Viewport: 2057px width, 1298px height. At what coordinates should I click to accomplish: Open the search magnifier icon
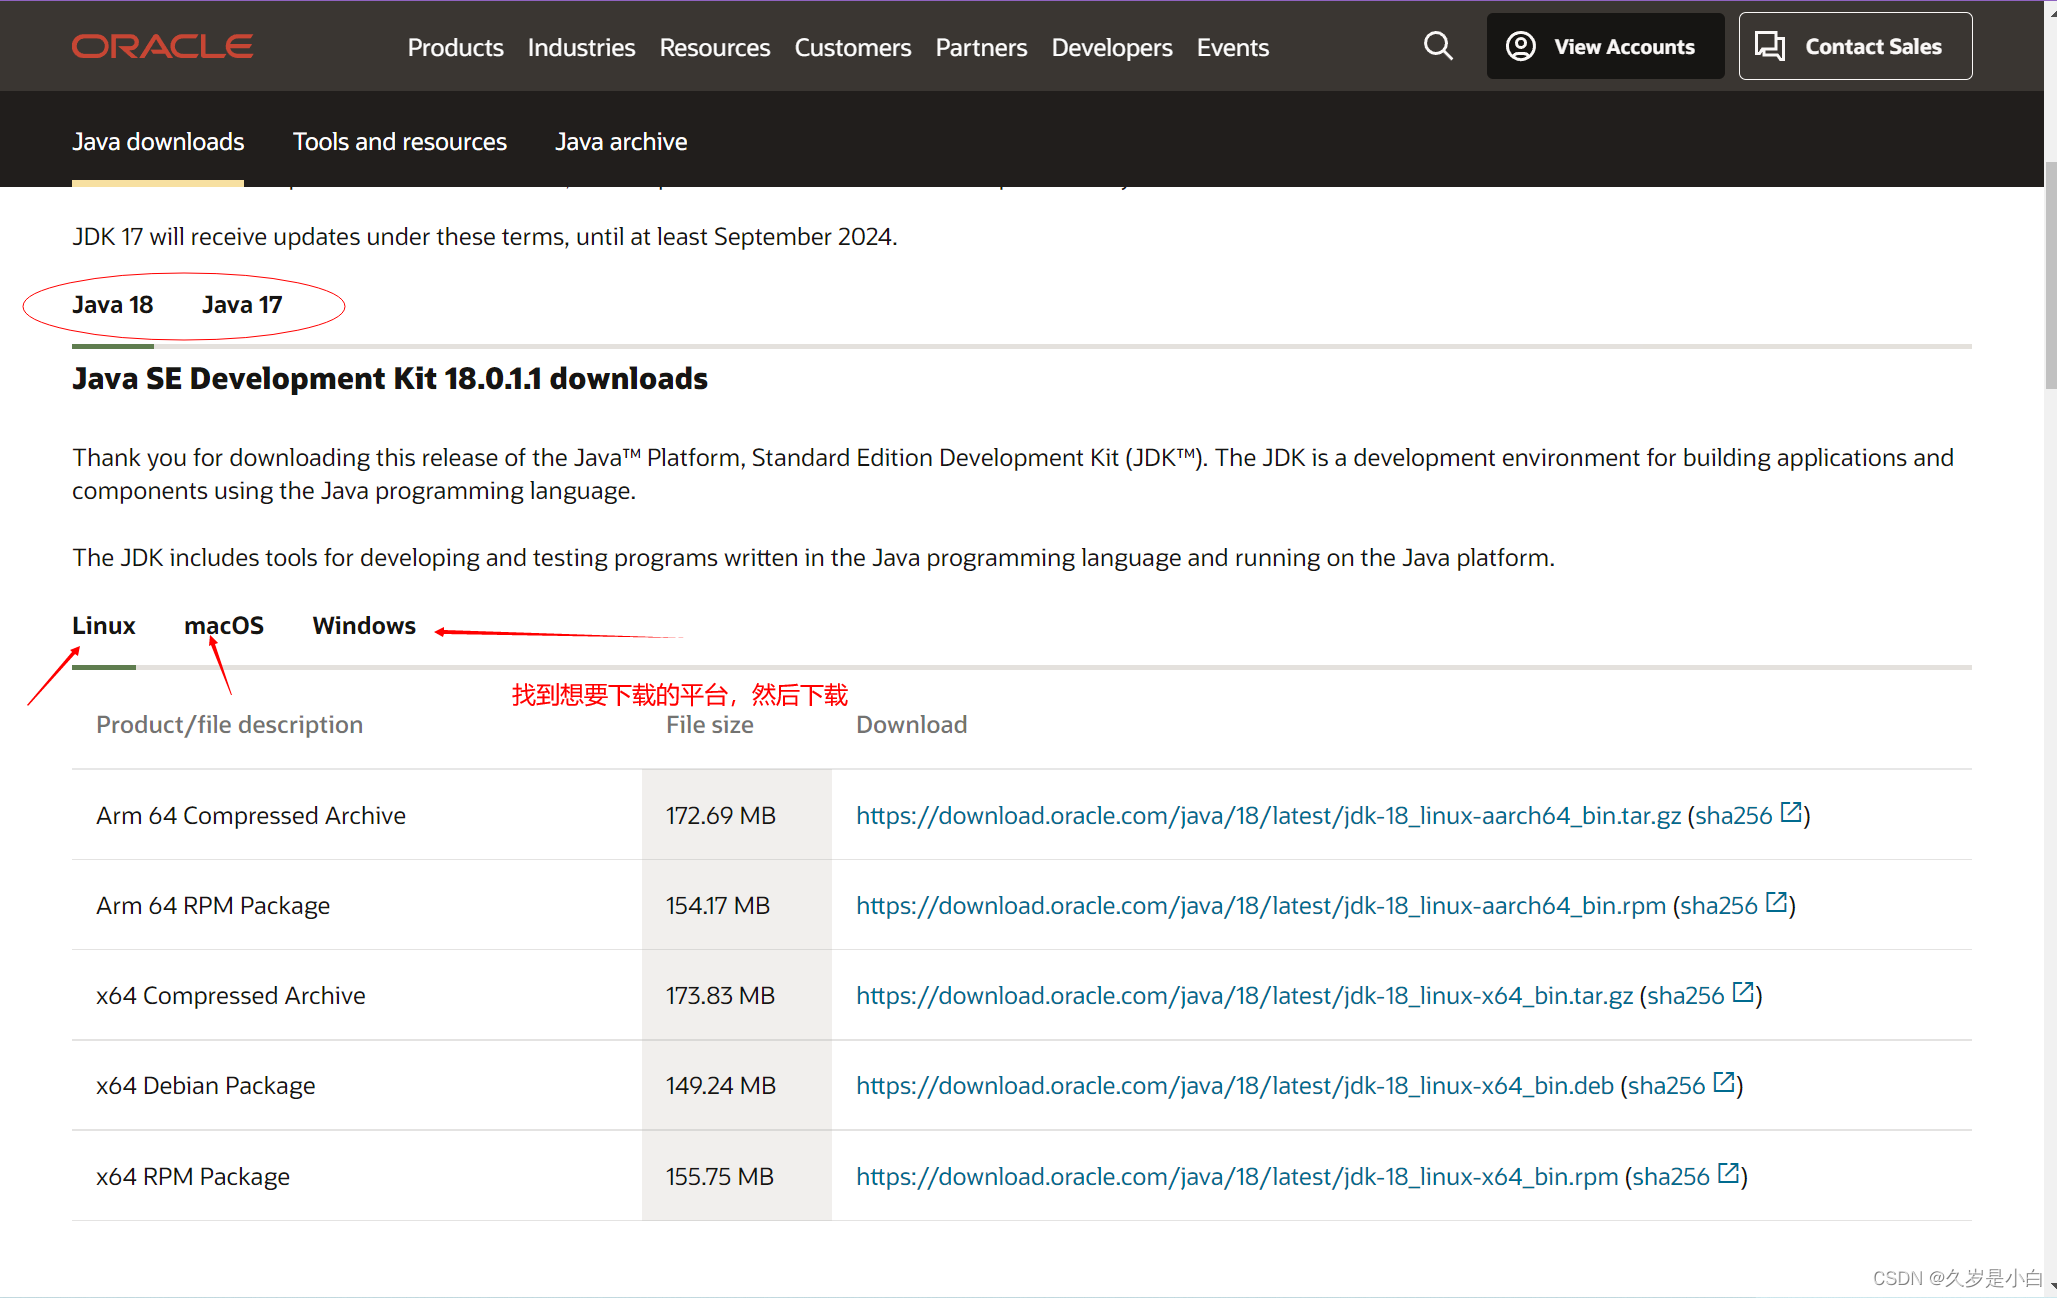click(x=1438, y=46)
